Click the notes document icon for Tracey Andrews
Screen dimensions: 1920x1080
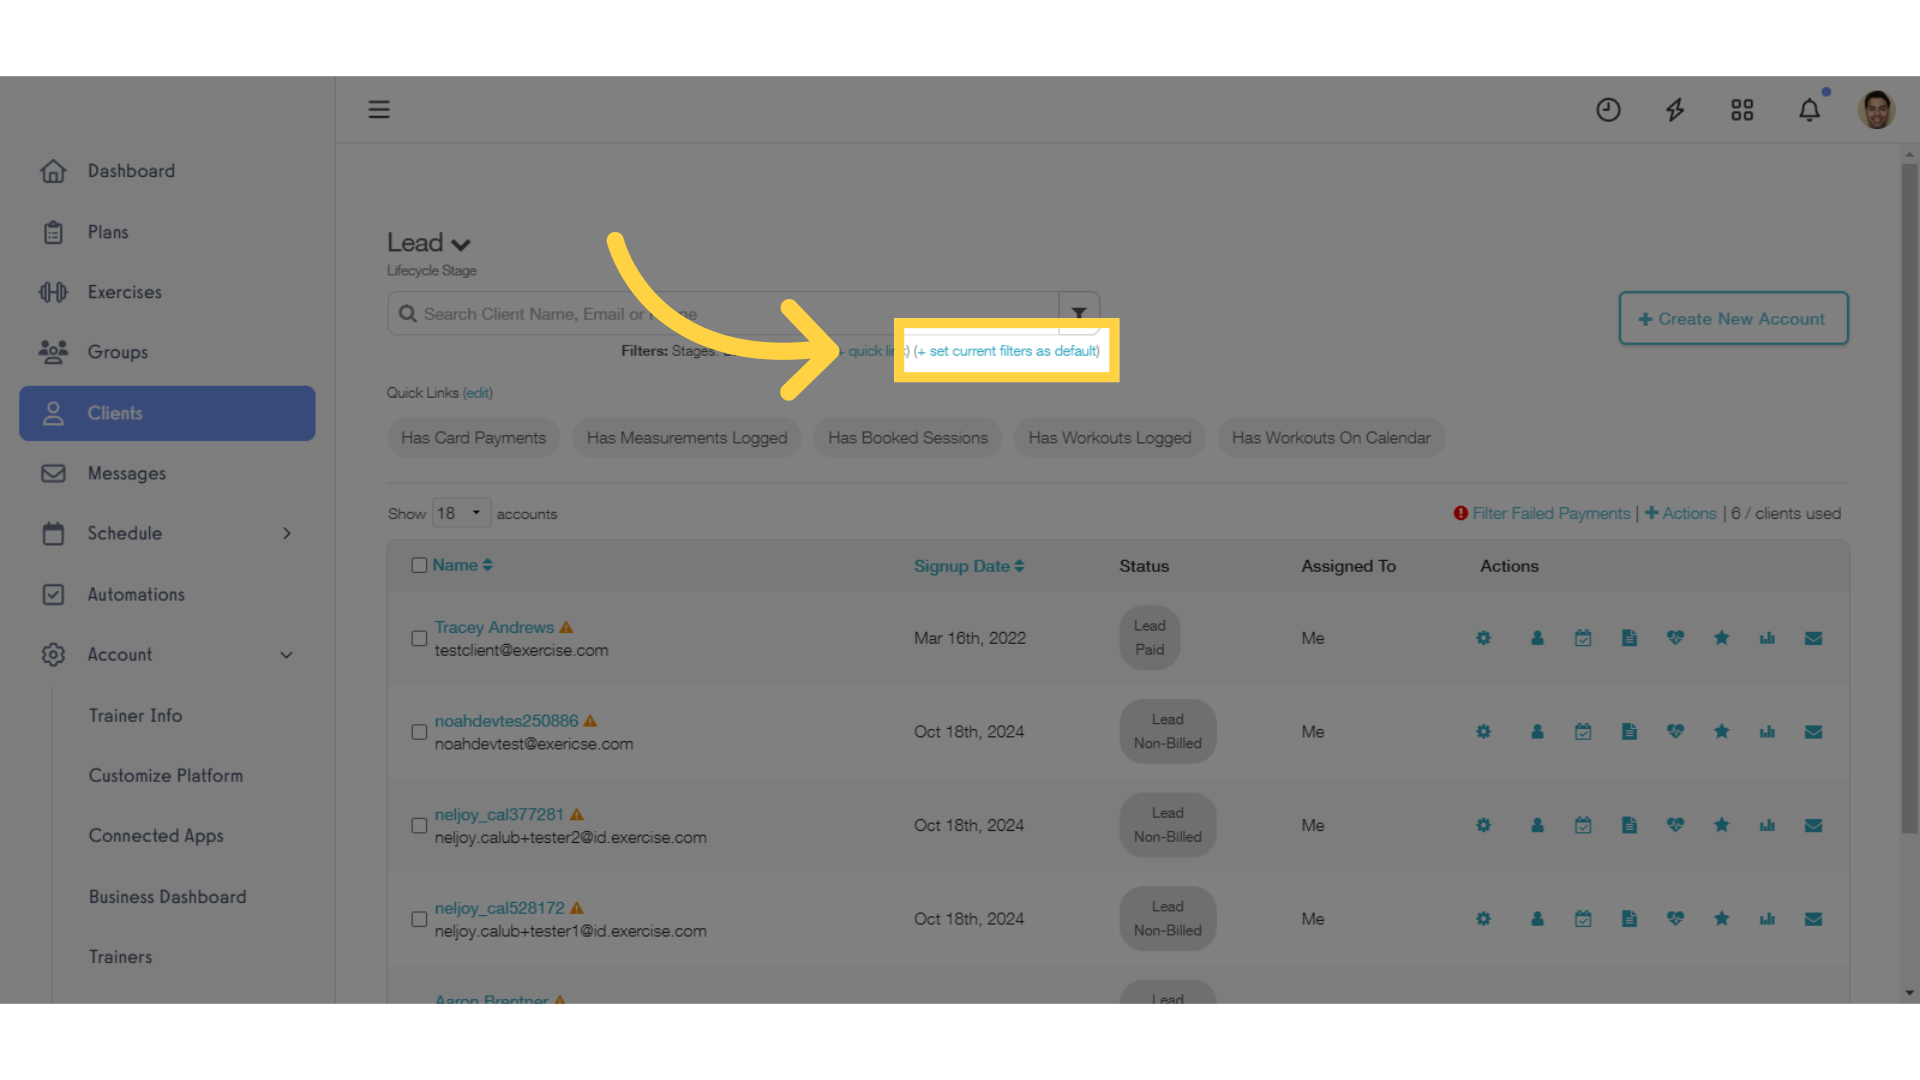(x=1629, y=637)
